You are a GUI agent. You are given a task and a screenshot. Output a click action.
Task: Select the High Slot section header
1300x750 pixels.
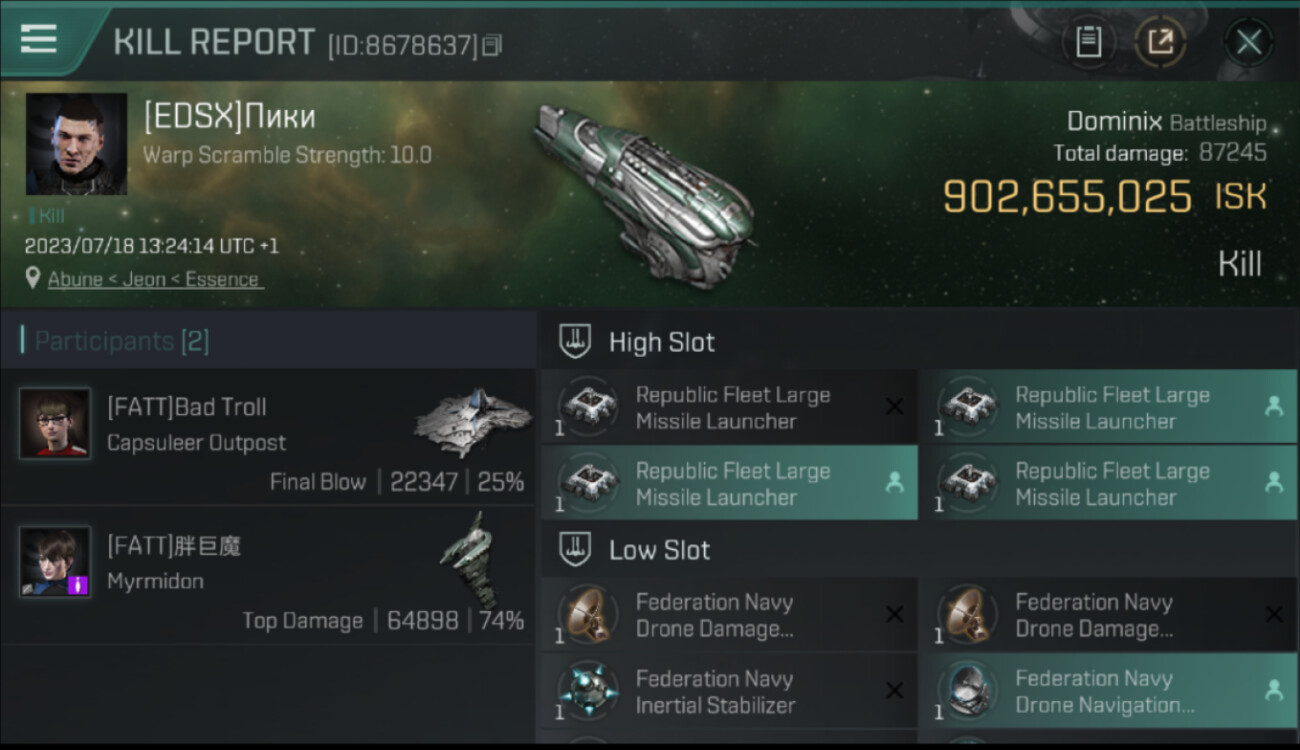click(661, 343)
